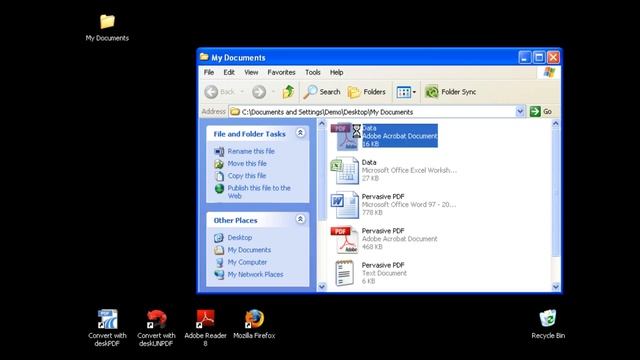Open the My Documents desktop folder icon
Viewport: 640px width, 360px height.
click(x=107, y=22)
